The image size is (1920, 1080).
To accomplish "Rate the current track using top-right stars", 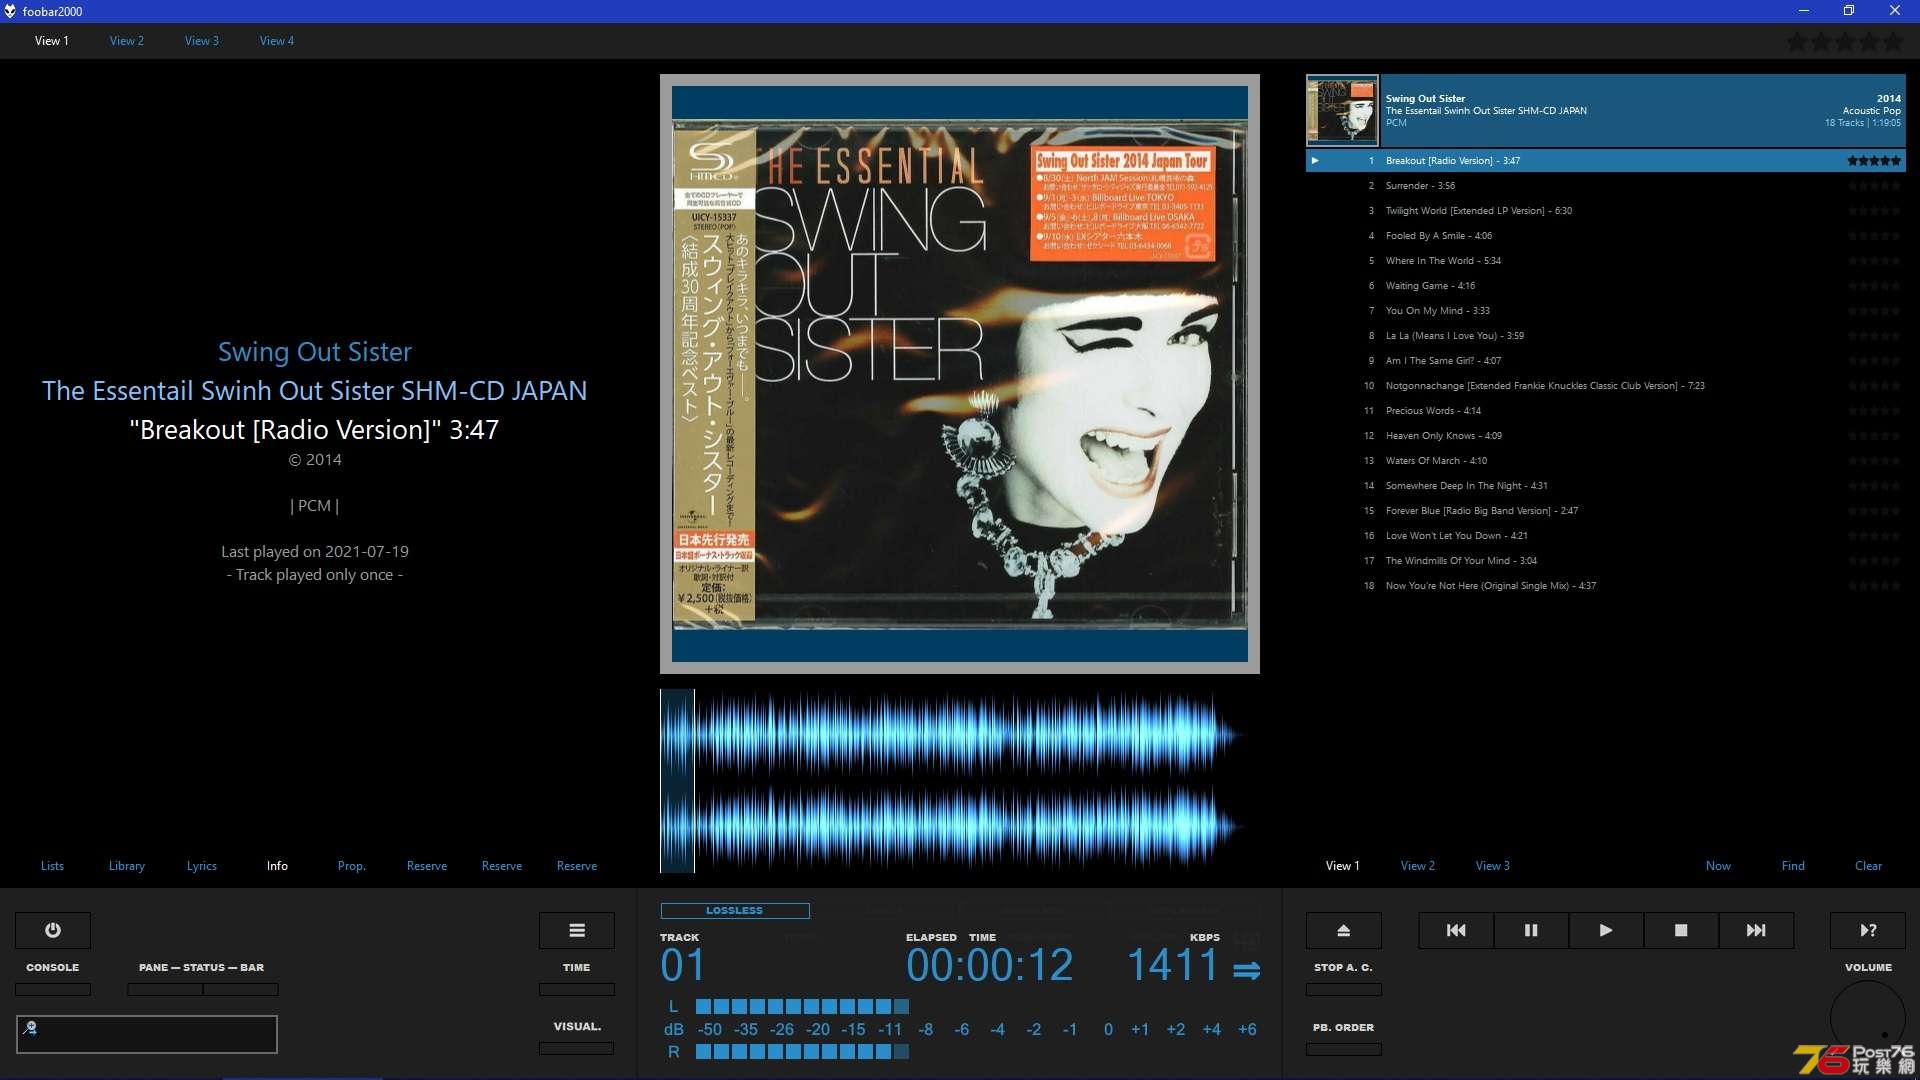I will click(x=1845, y=42).
